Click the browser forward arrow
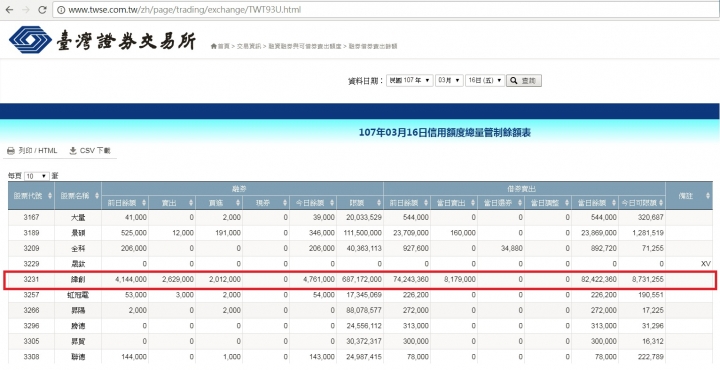 (26, 10)
